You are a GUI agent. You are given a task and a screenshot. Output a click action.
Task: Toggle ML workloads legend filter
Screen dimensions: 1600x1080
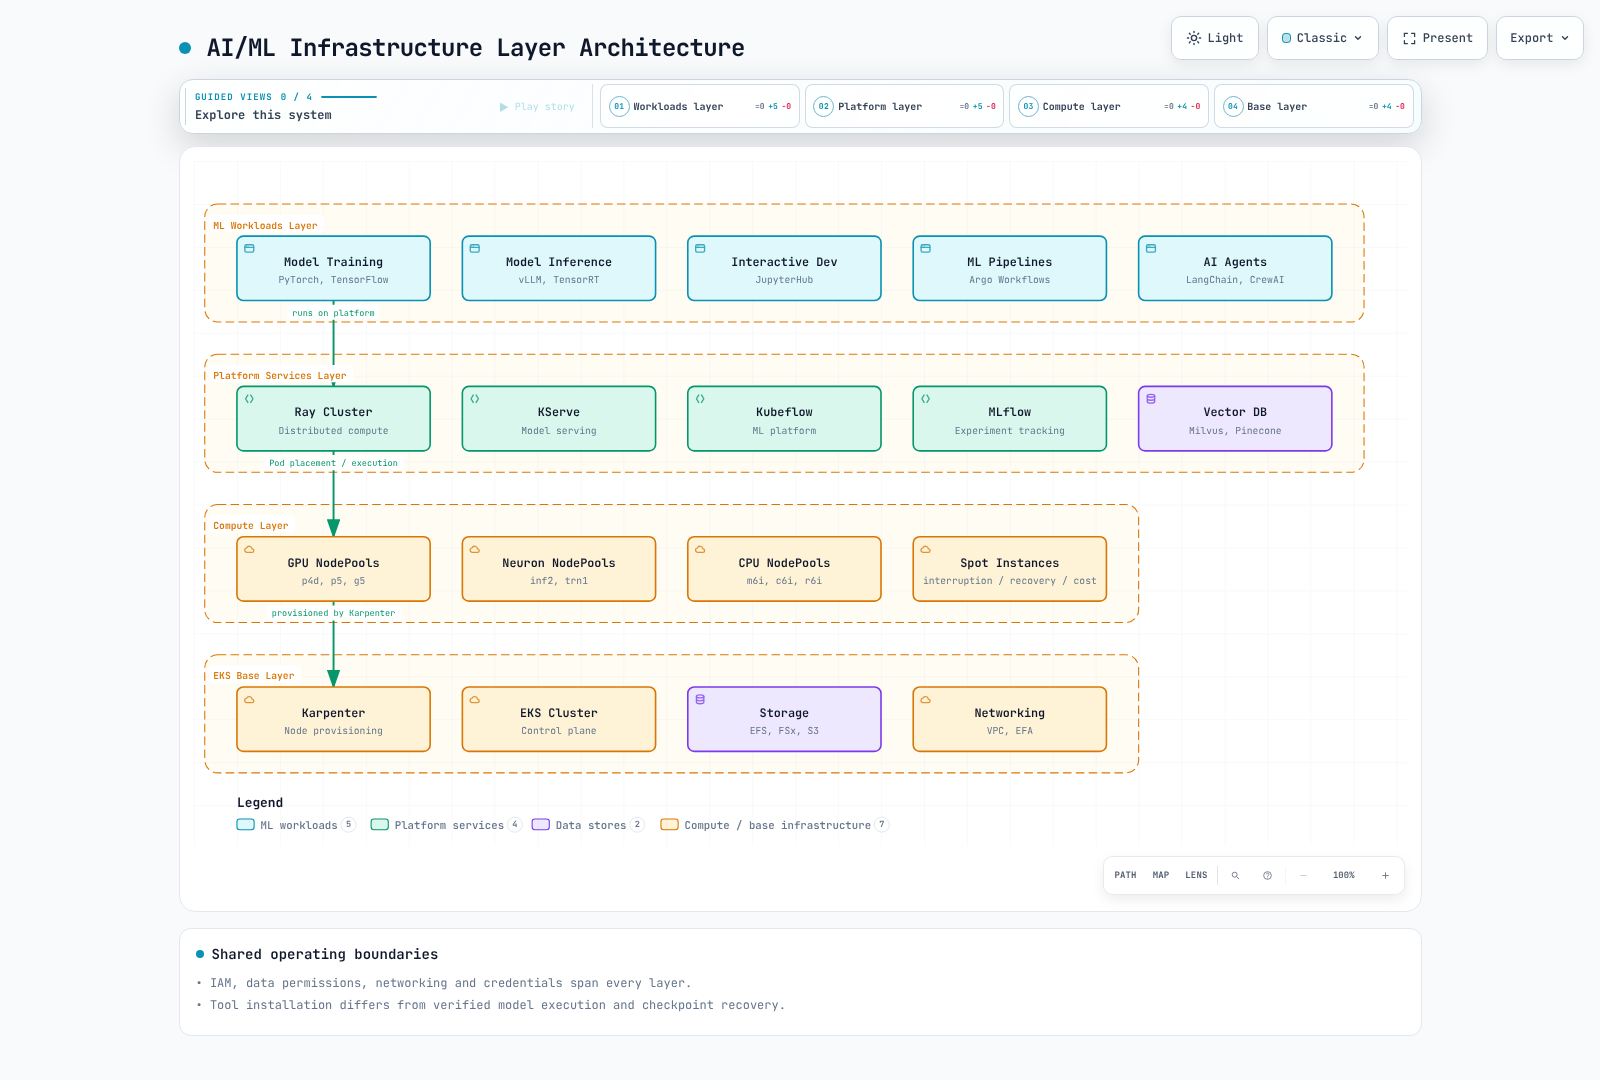point(296,825)
